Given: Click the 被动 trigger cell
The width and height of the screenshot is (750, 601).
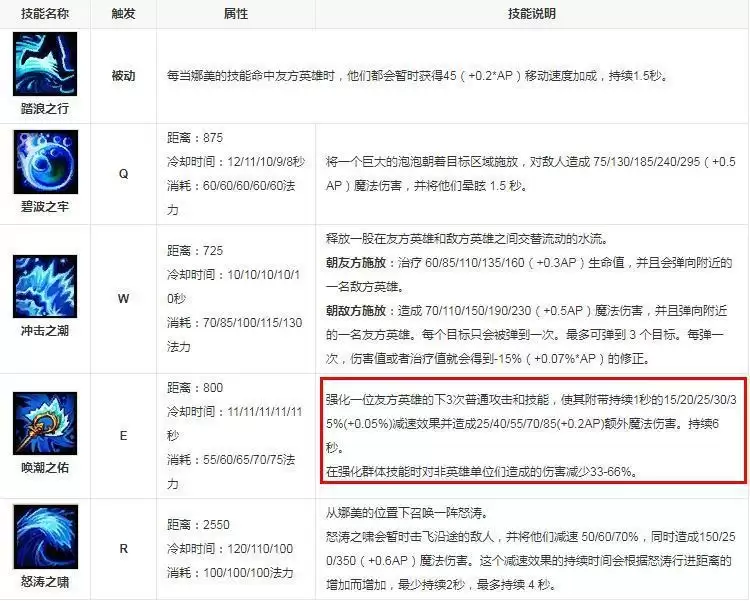Looking at the screenshot, I should point(123,76).
